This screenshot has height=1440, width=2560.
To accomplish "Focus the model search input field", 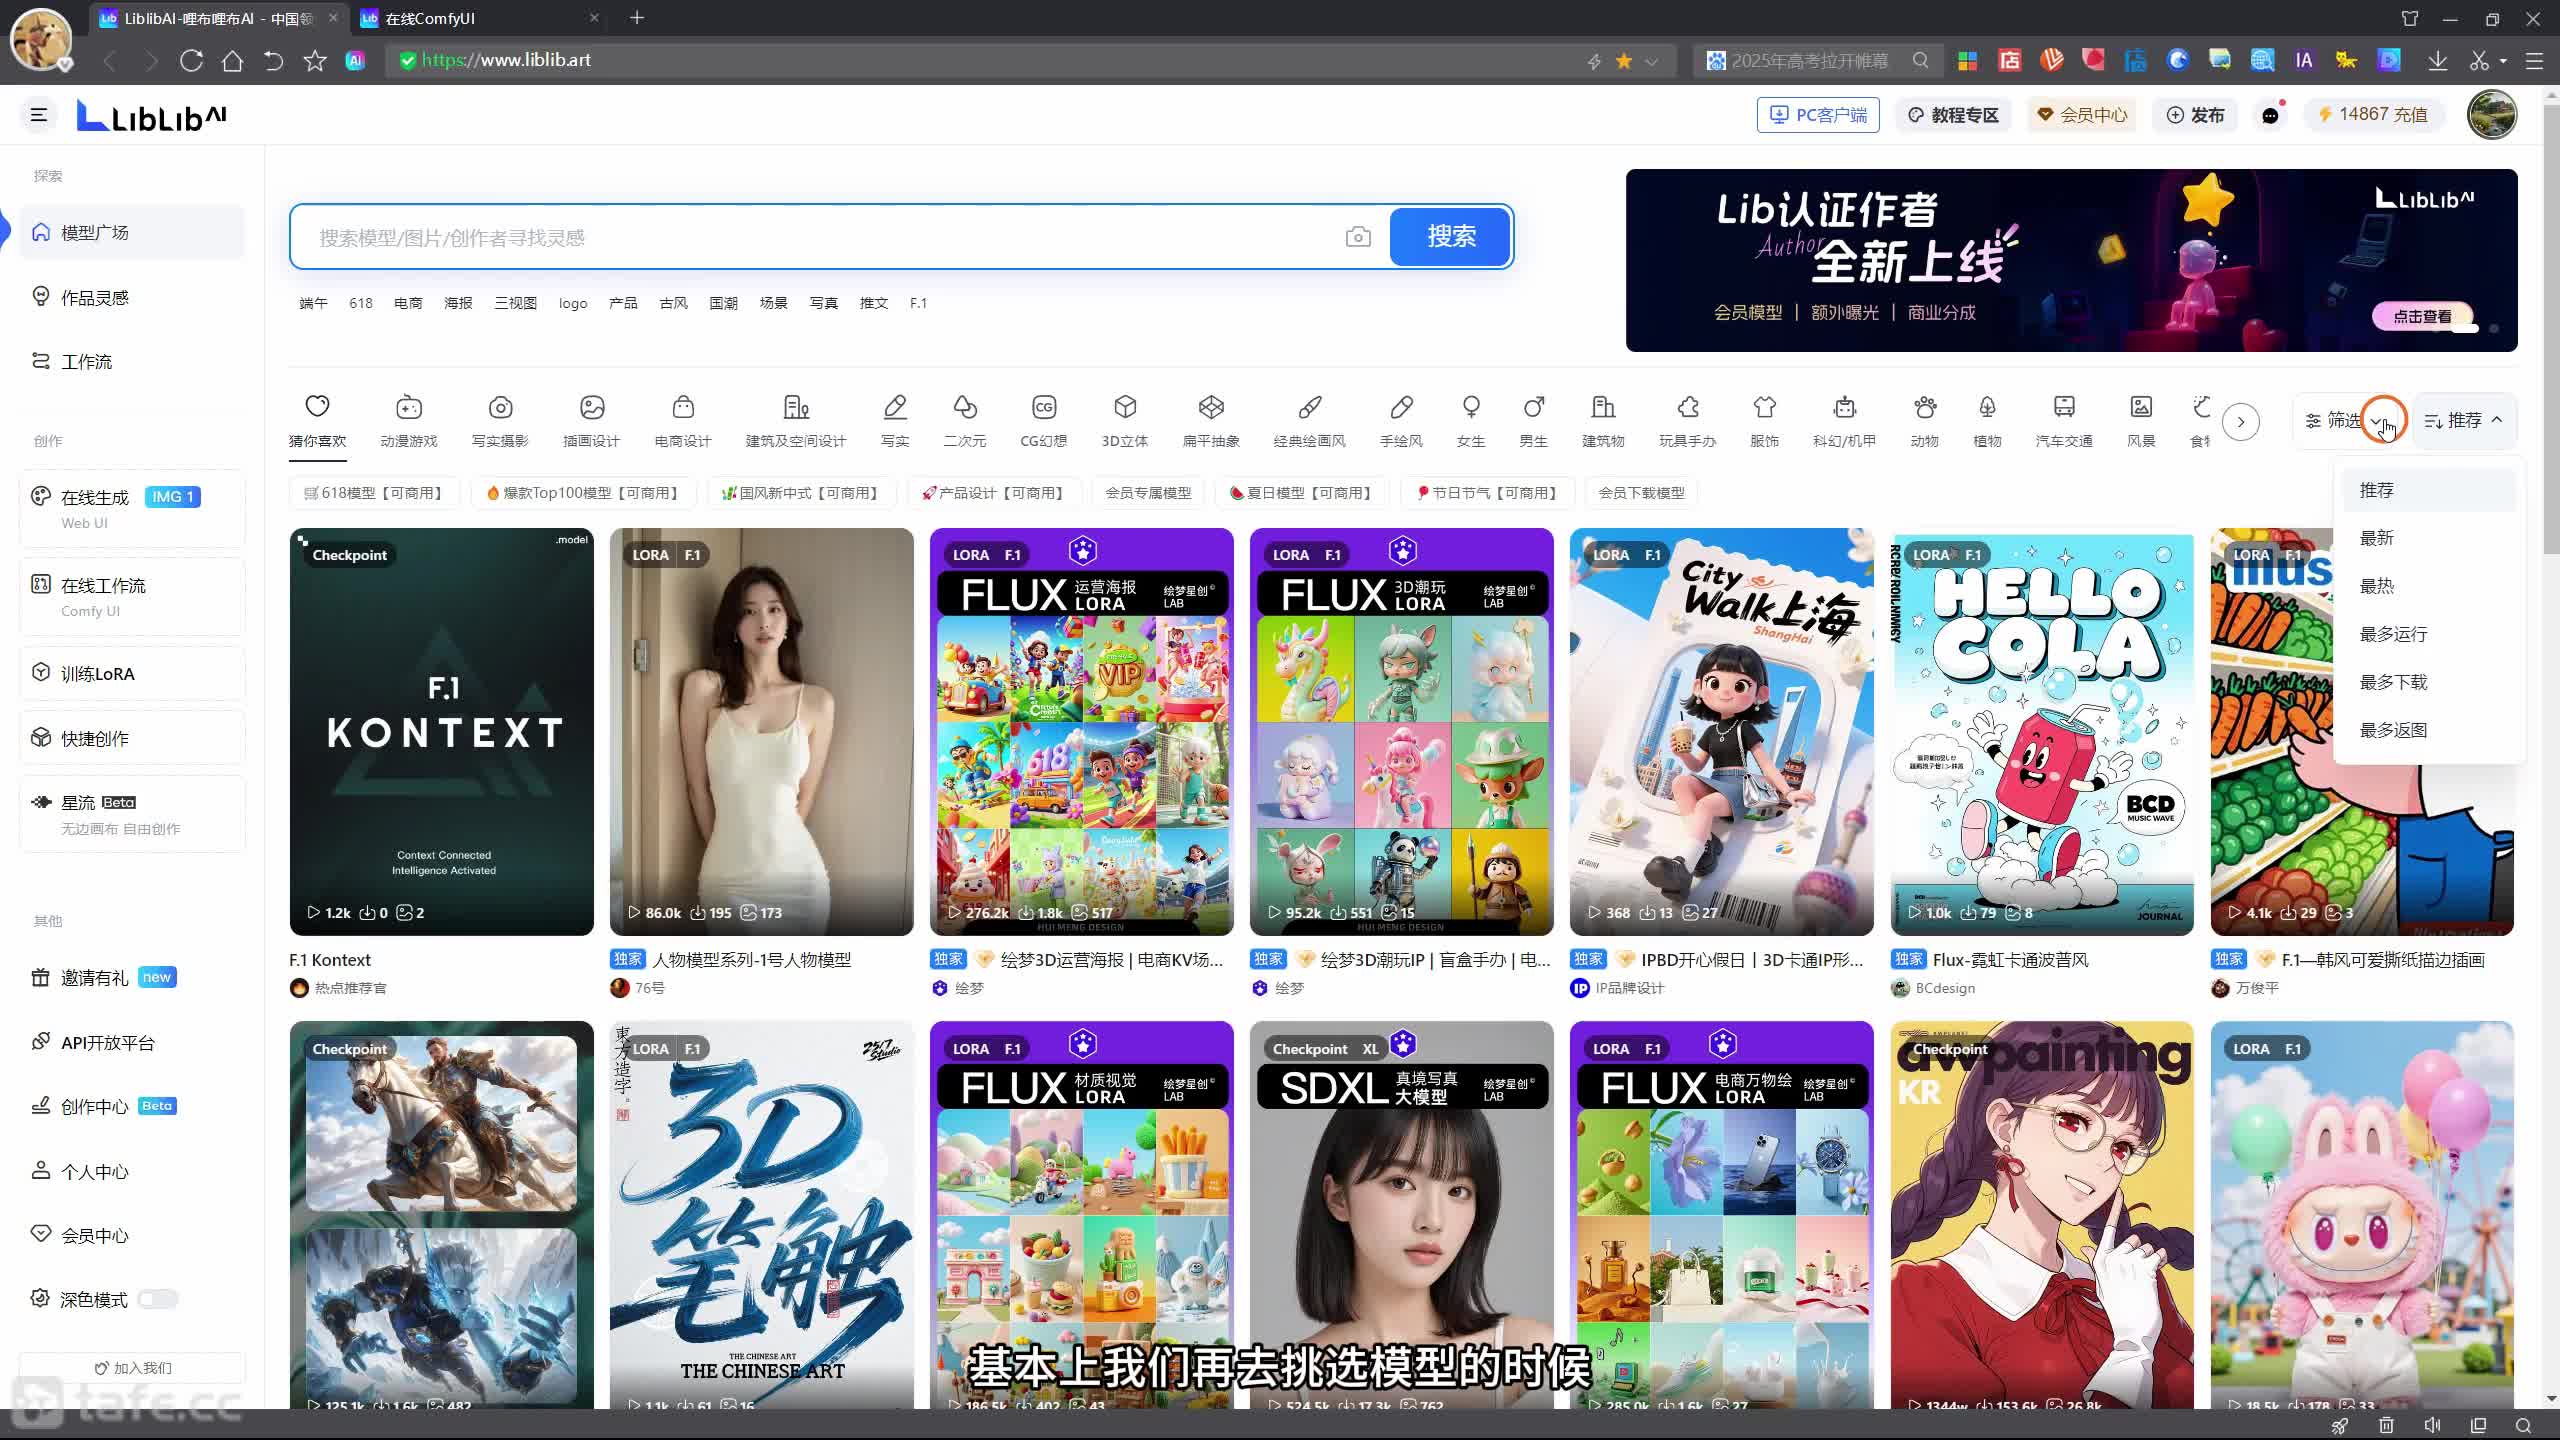I will coord(820,237).
